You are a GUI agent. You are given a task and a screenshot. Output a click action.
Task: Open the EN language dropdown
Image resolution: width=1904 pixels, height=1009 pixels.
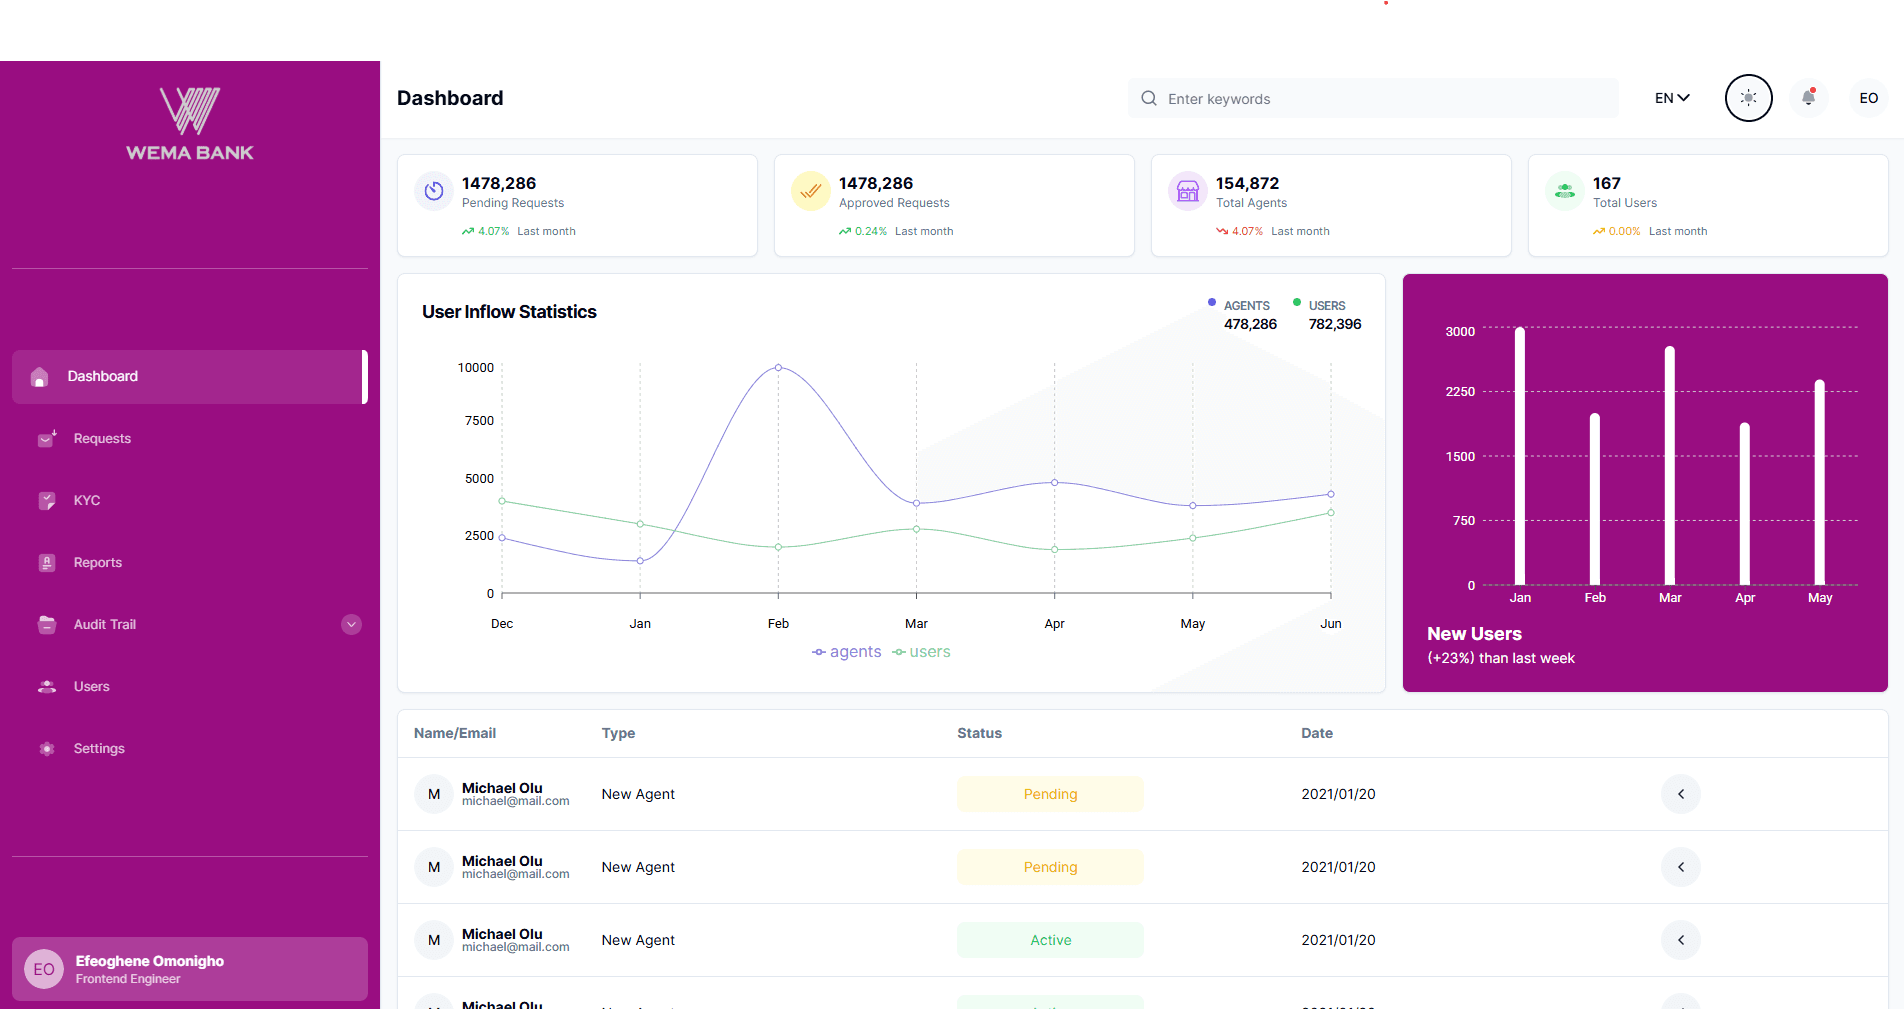pyautogui.click(x=1671, y=98)
